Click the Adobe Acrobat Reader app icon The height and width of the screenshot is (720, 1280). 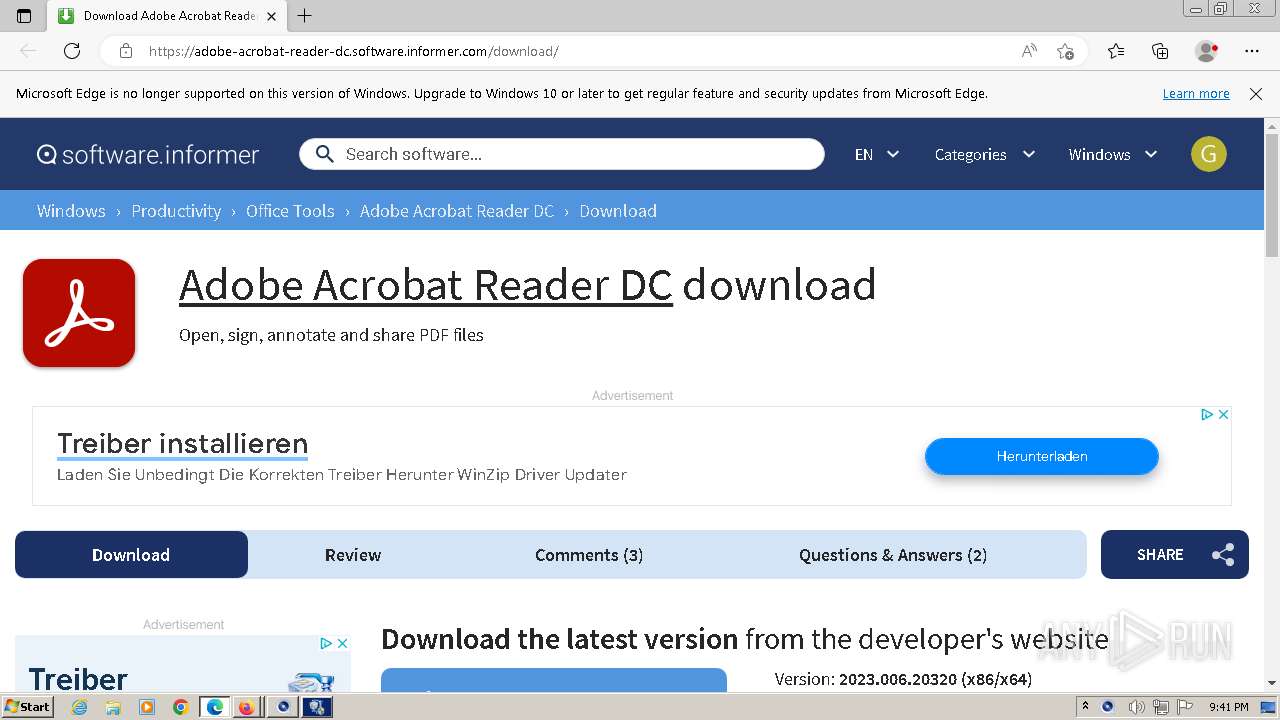tap(79, 313)
